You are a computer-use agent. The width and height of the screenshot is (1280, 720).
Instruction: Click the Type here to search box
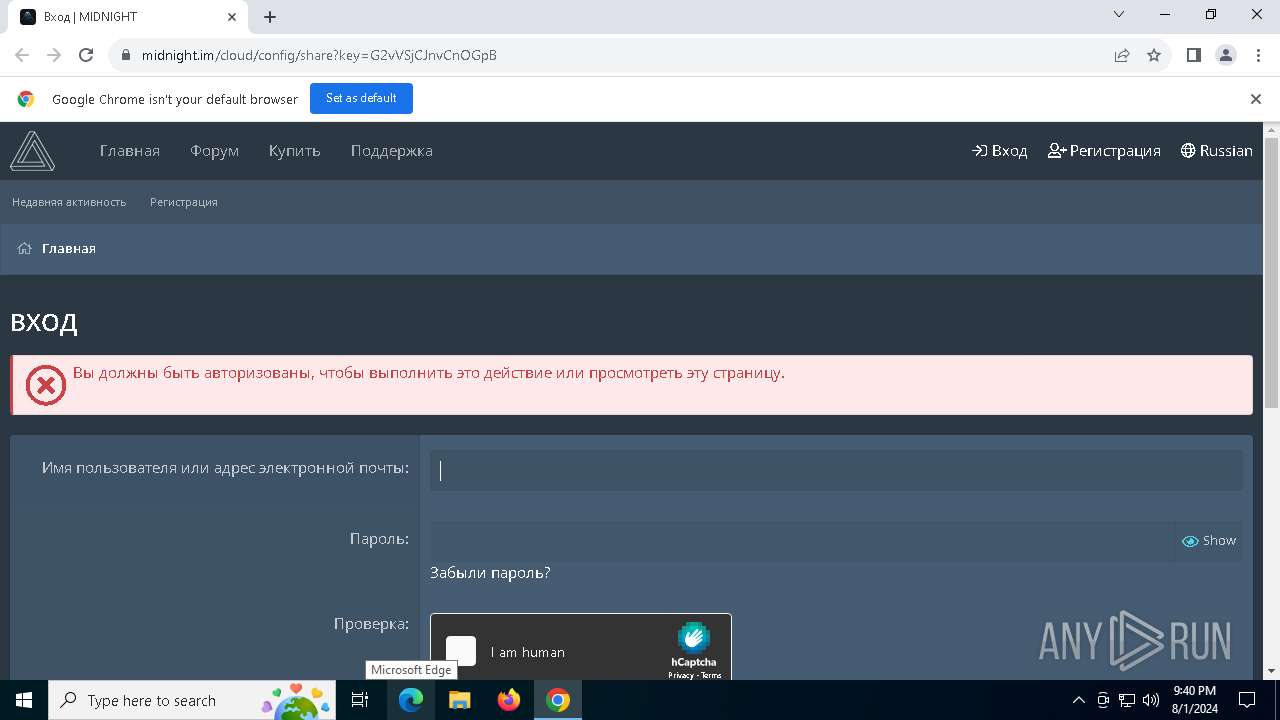[x=190, y=700]
